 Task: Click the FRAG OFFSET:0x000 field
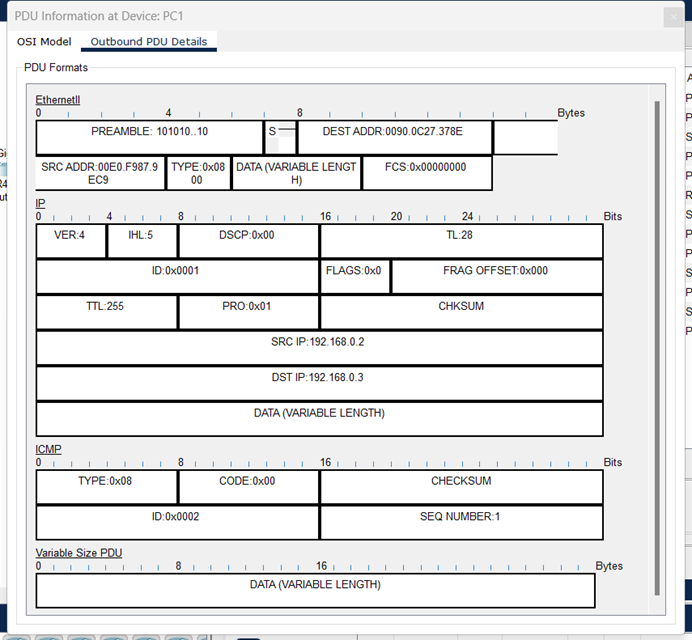[x=497, y=277]
